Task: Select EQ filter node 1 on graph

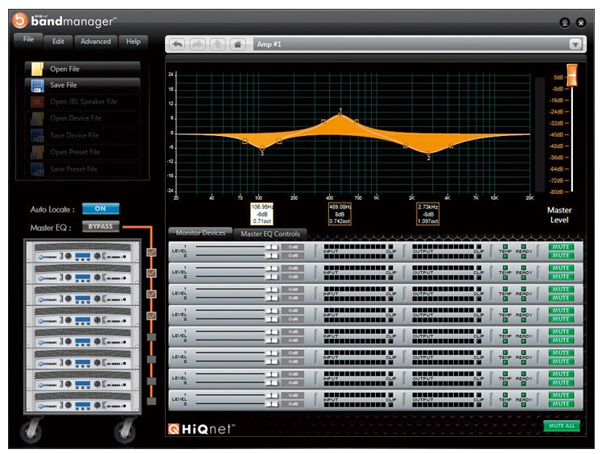Action: [x=340, y=113]
